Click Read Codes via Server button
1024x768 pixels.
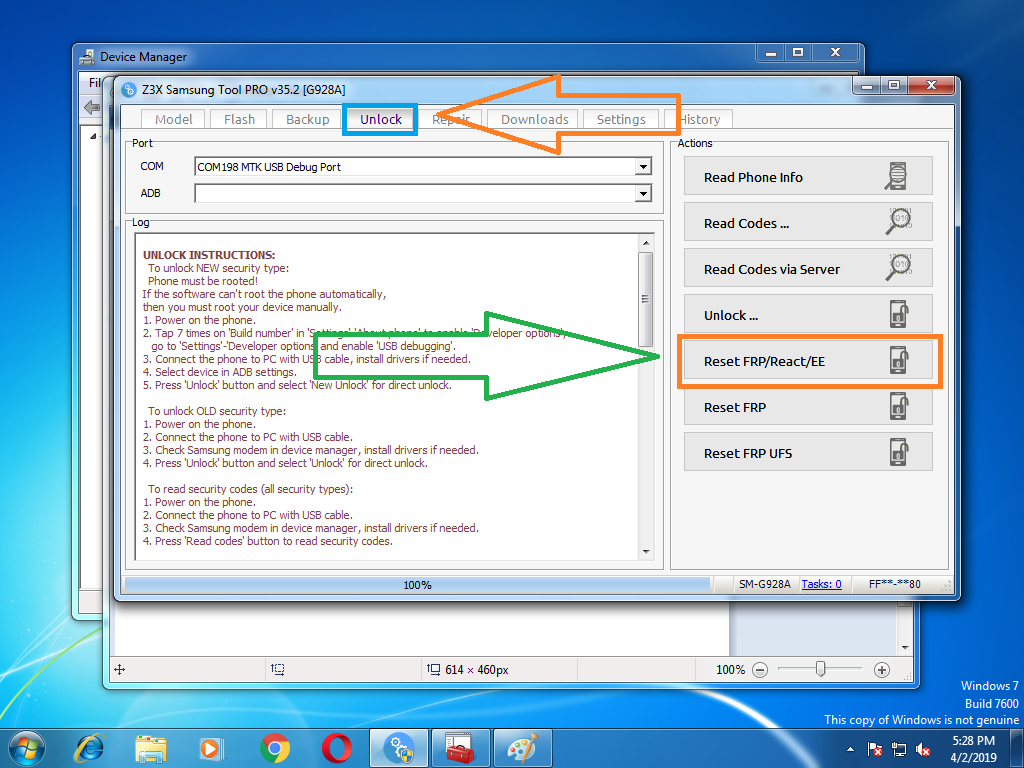pos(808,268)
